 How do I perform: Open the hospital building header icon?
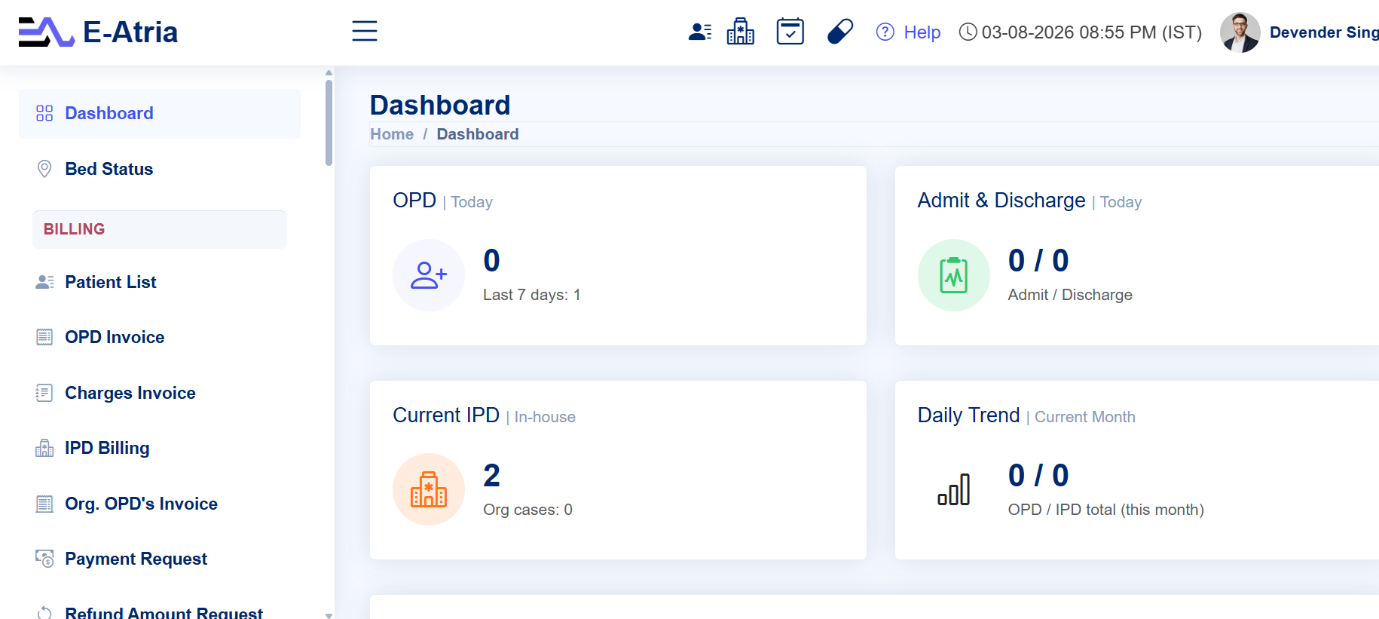tap(740, 32)
